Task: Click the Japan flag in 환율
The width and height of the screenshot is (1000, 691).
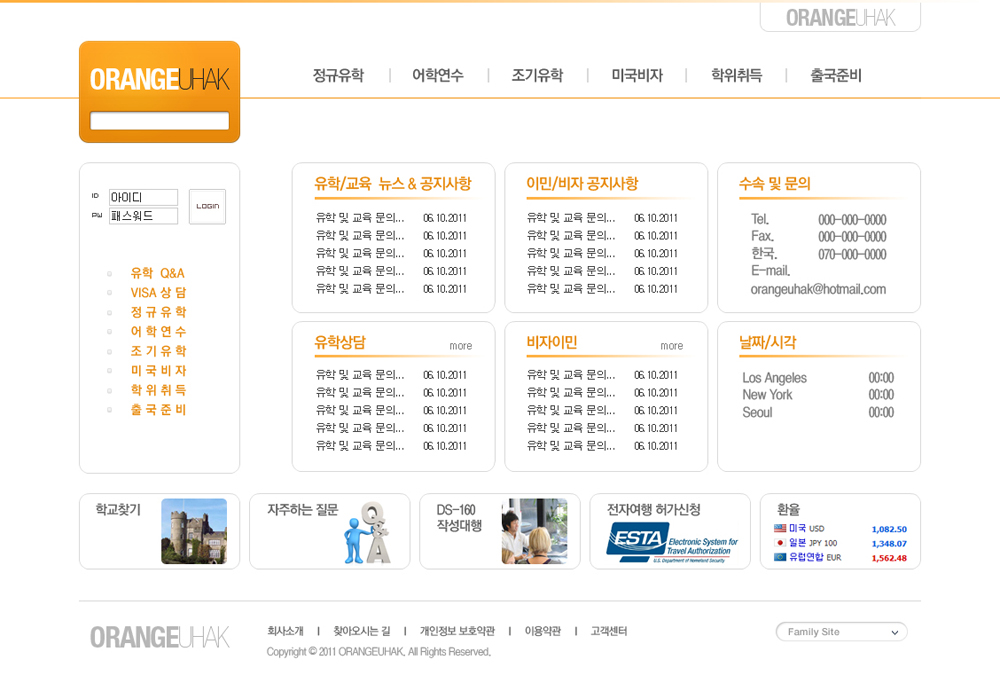Action: point(780,543)
